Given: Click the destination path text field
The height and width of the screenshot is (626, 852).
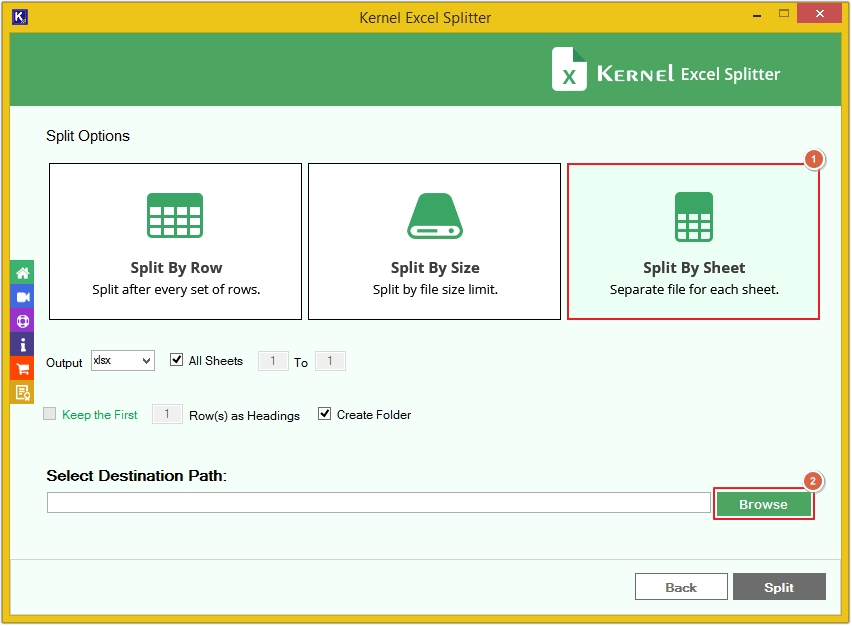Looking at the screenshot, I should [379, 503].
